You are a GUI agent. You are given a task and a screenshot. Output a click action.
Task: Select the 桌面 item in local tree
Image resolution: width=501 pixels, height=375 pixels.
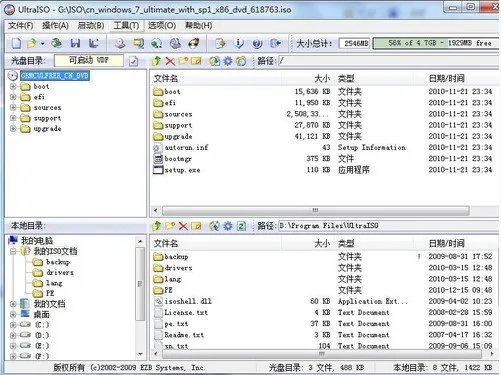(x=41, y=314)
